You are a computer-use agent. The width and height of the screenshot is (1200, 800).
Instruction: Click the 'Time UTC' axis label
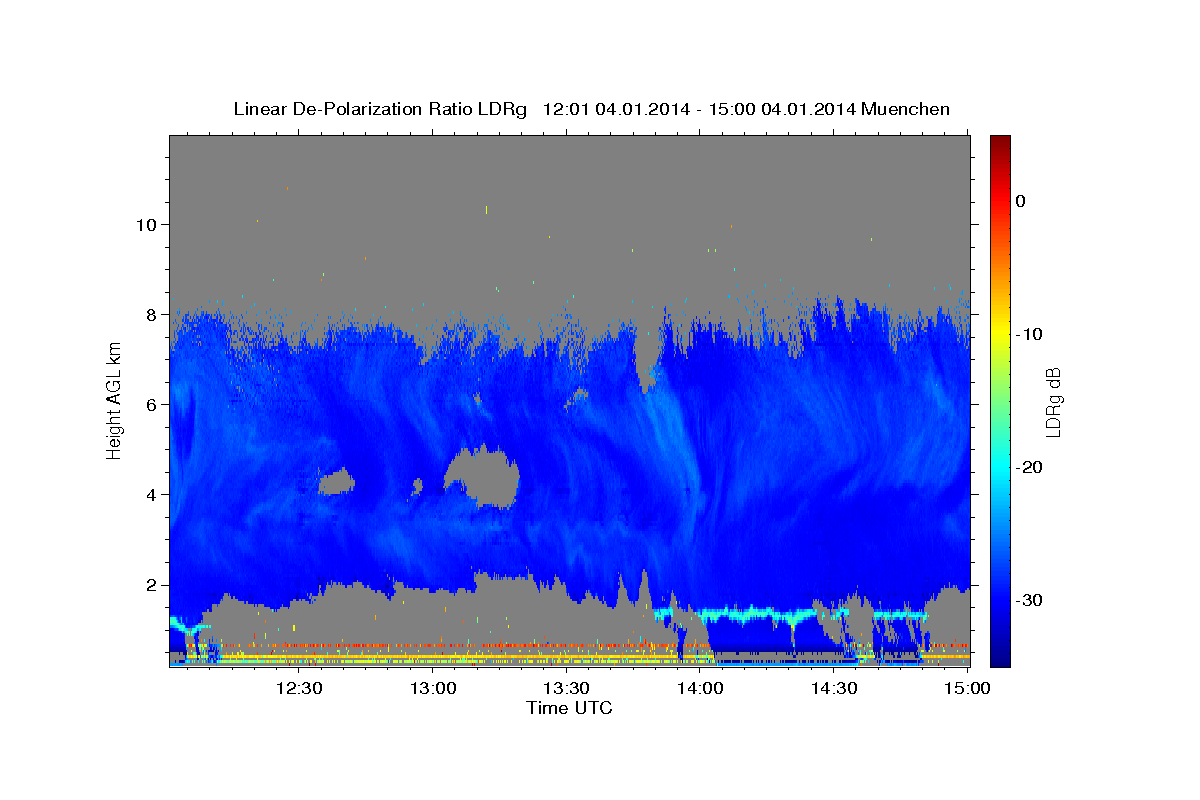pyautogui.click(x=569, y=708)
